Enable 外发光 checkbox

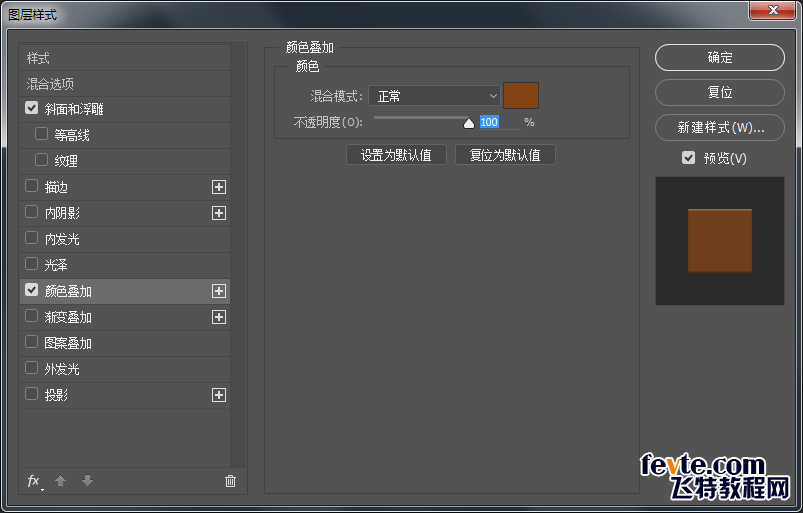click(x=31, y=368)
